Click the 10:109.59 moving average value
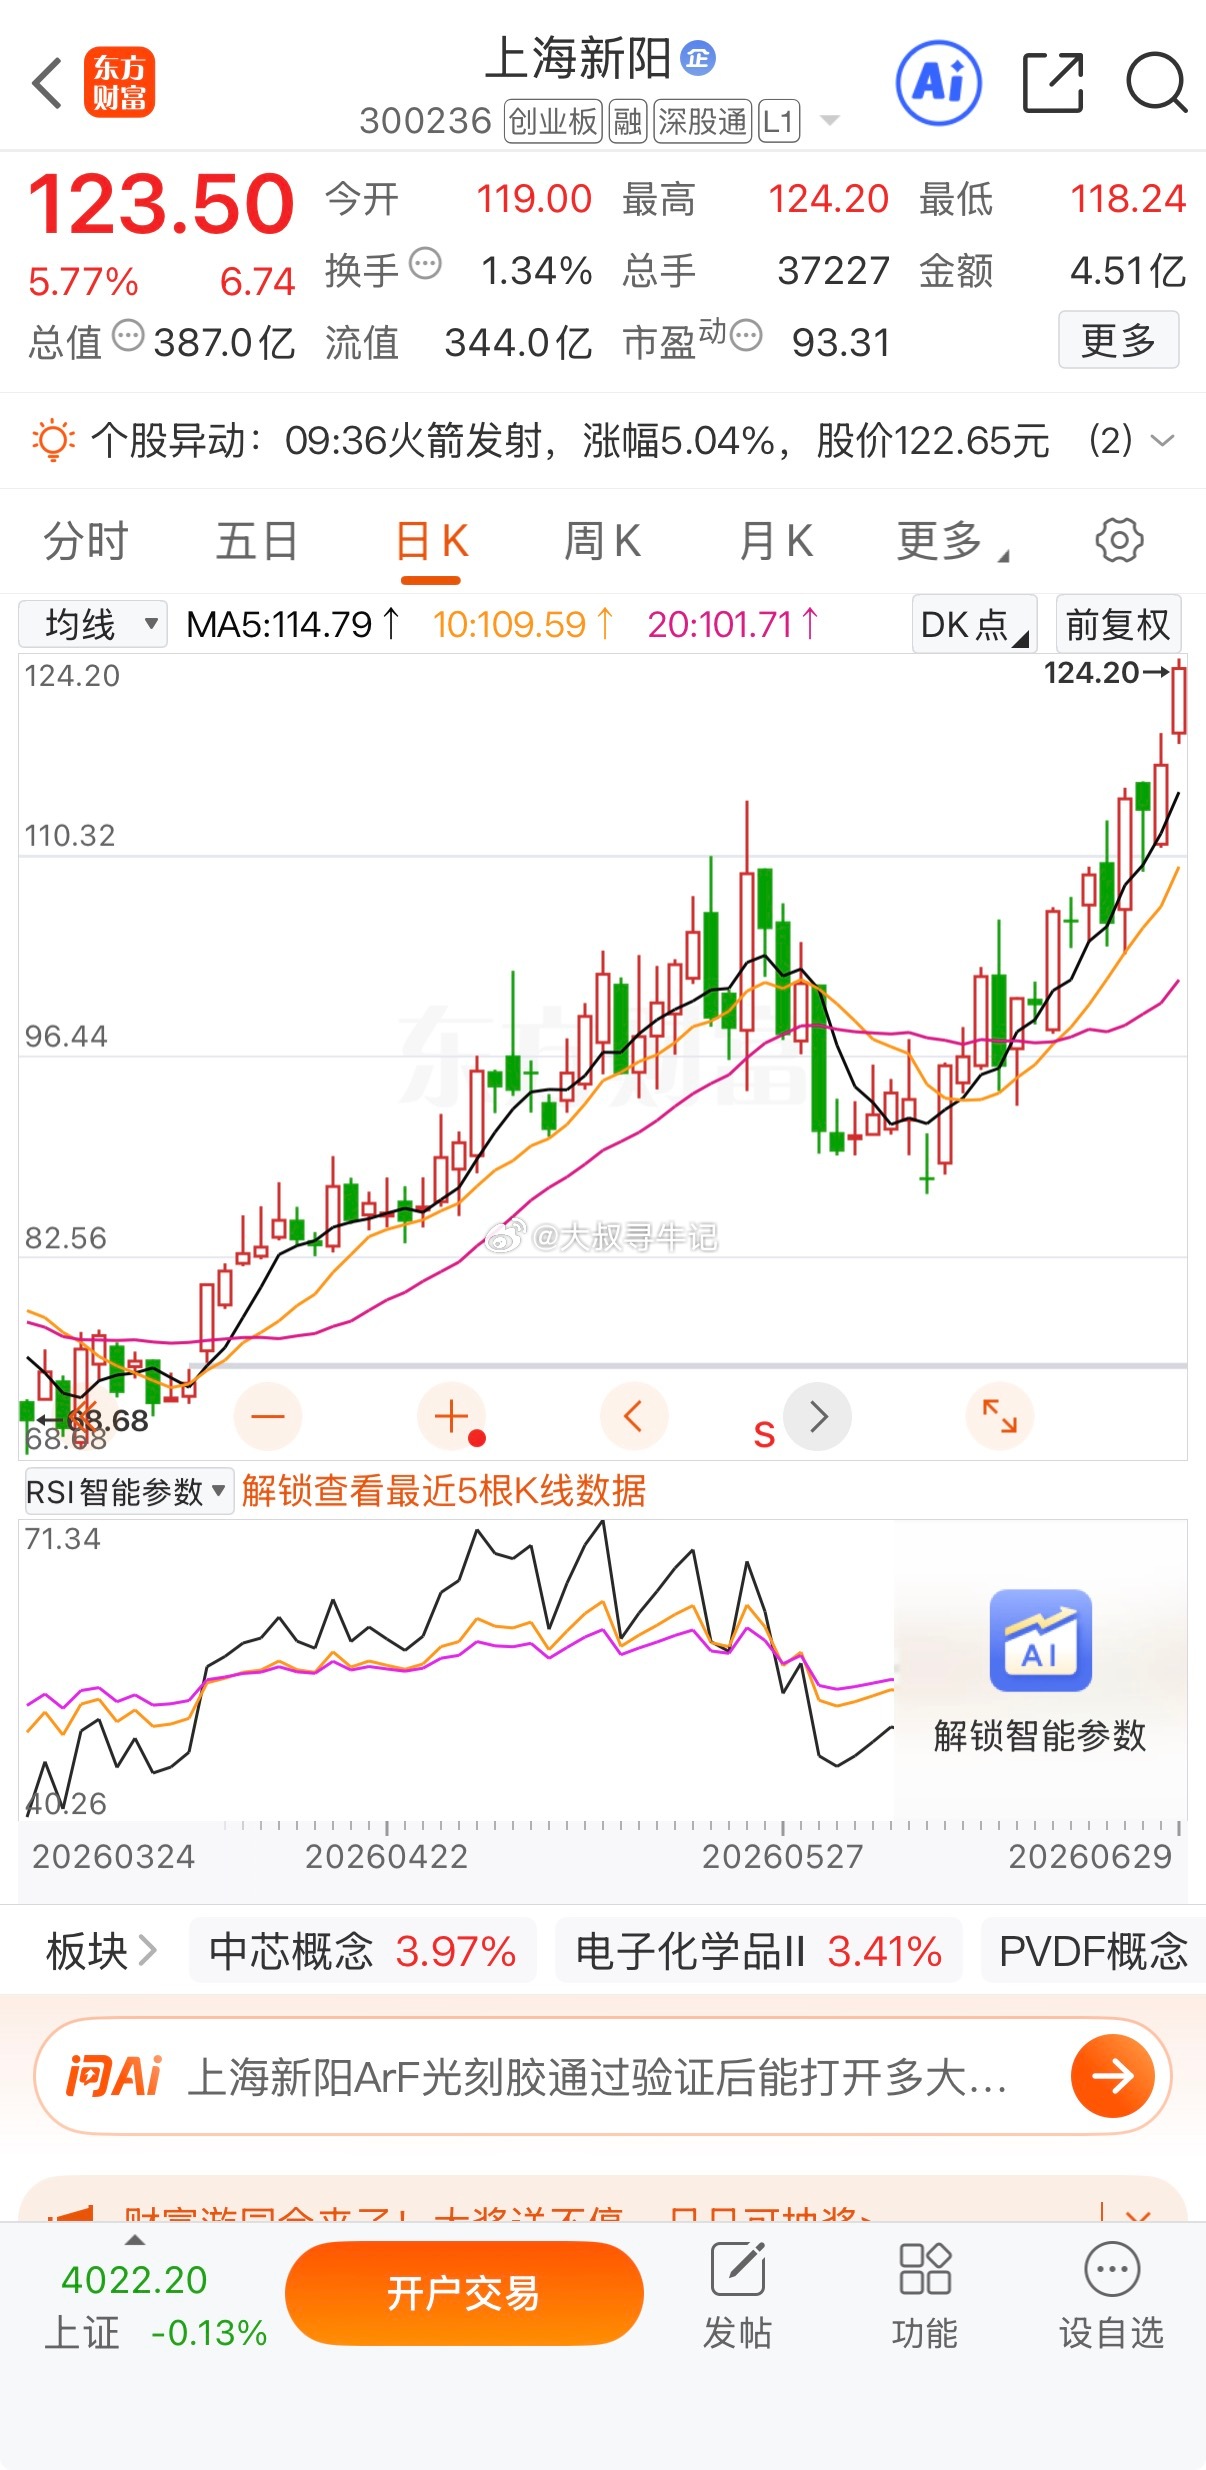 coord(522,624)
